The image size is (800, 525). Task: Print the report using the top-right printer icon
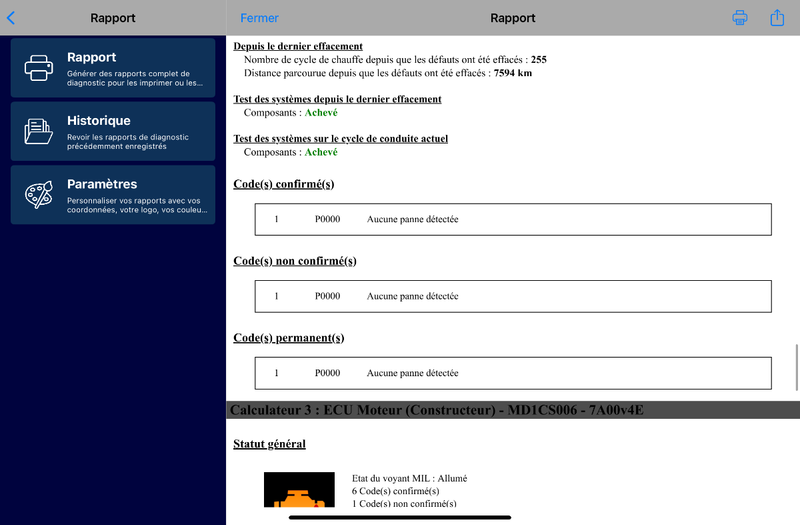coord(740,18)
